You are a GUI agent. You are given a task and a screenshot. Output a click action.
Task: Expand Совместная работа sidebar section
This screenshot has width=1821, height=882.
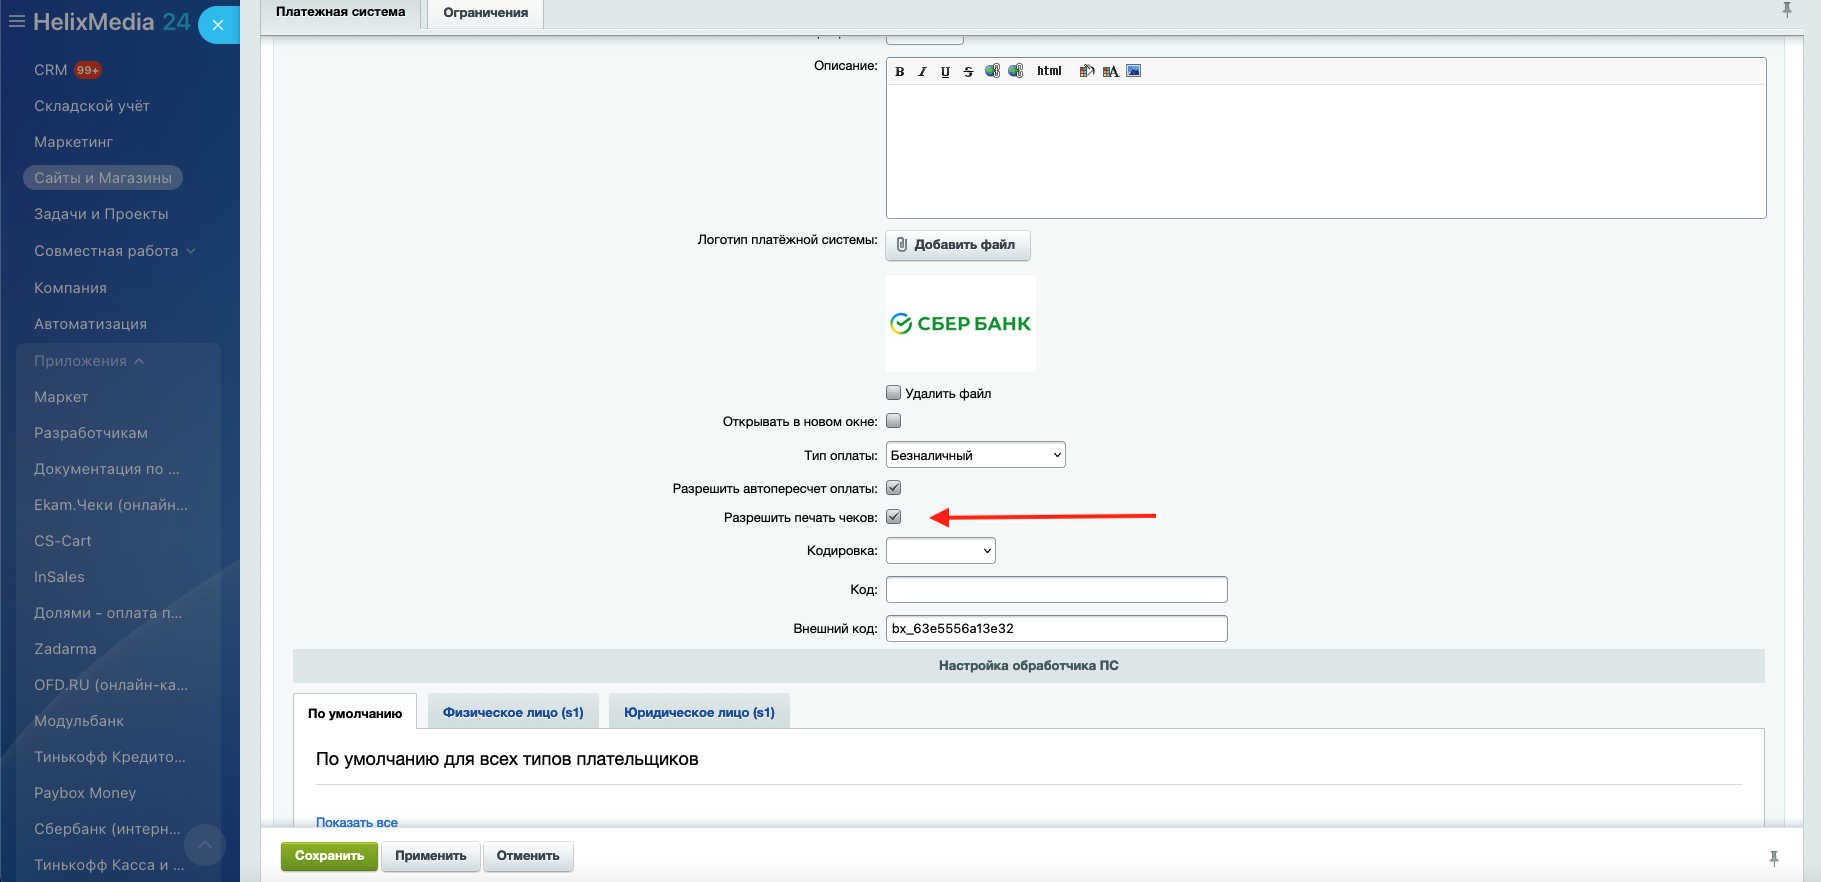[114, 251]
